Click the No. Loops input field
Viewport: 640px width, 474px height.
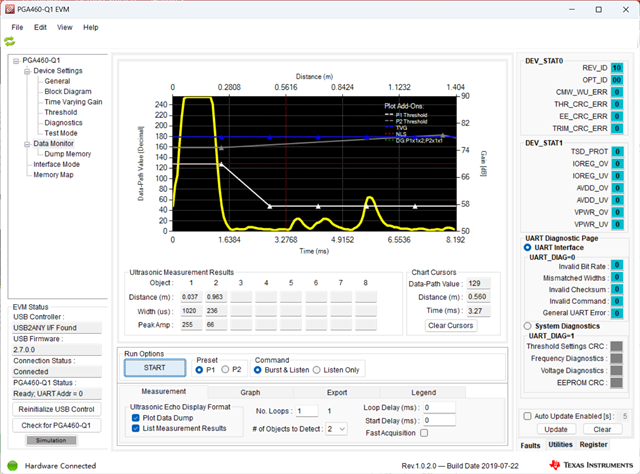[307, 411]
